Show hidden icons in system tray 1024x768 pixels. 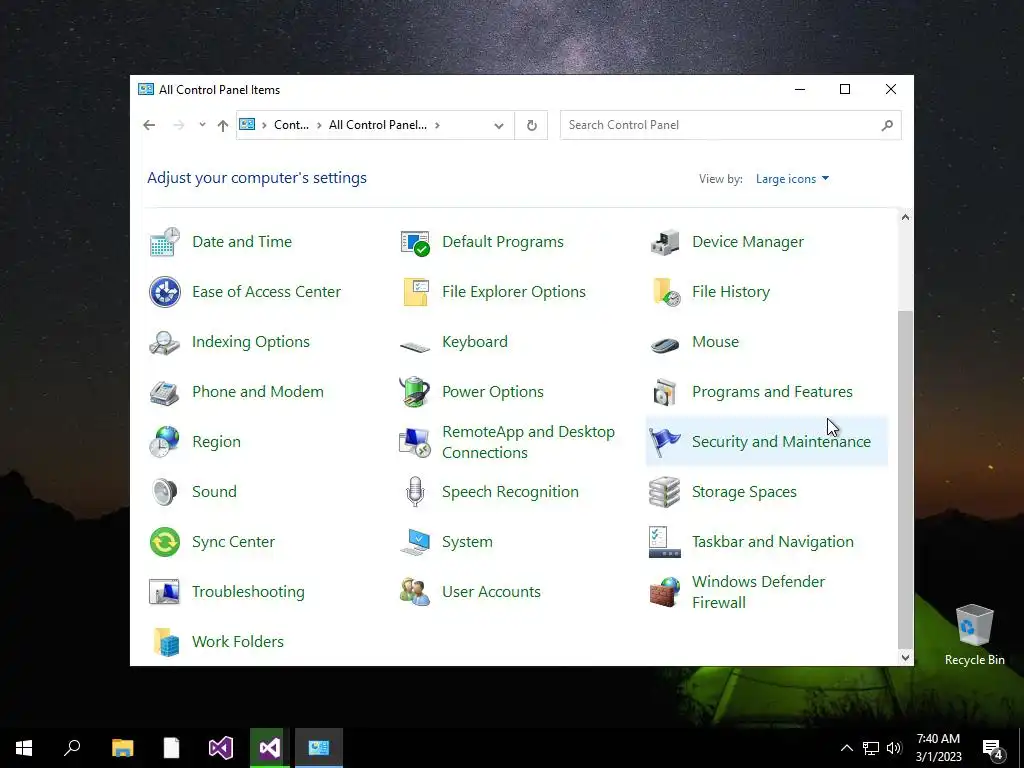point(846,748)
